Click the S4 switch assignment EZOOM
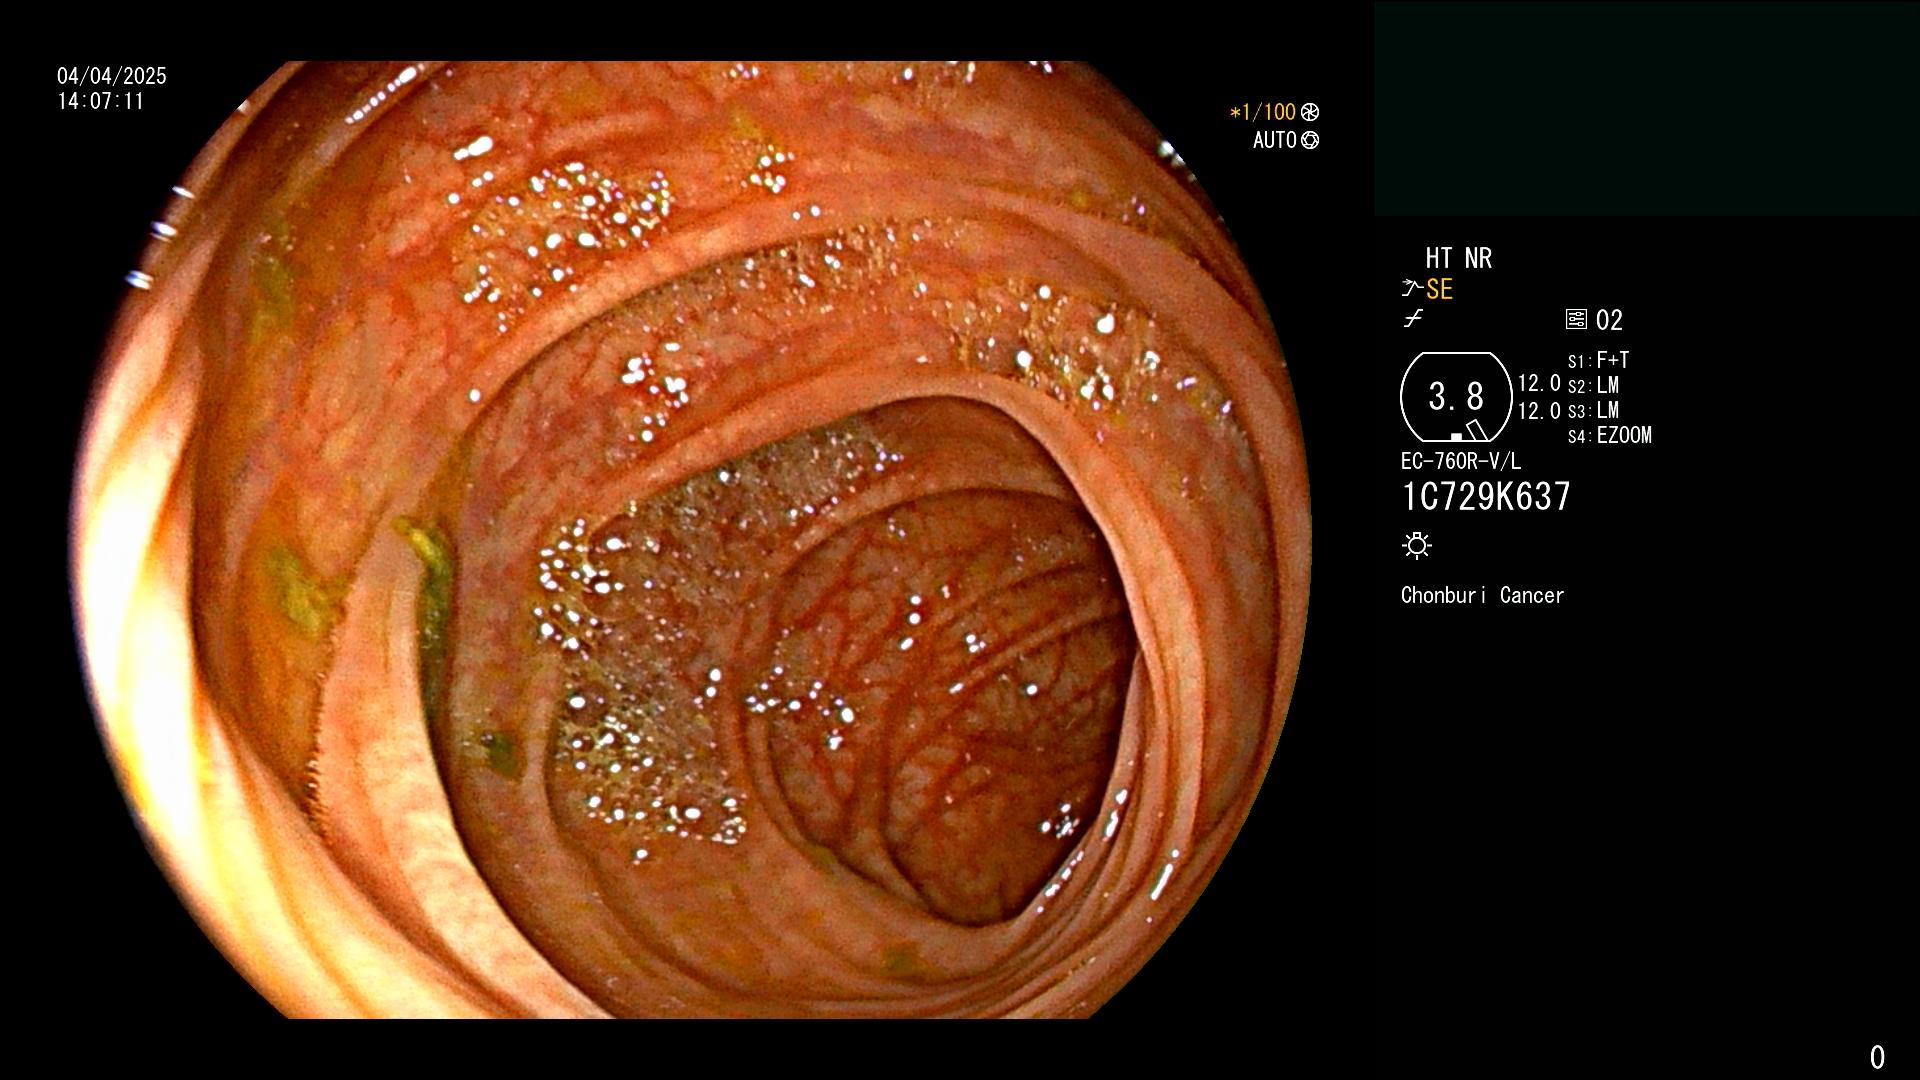This screenshot has height=1080, width=1920. [1624, 436]
